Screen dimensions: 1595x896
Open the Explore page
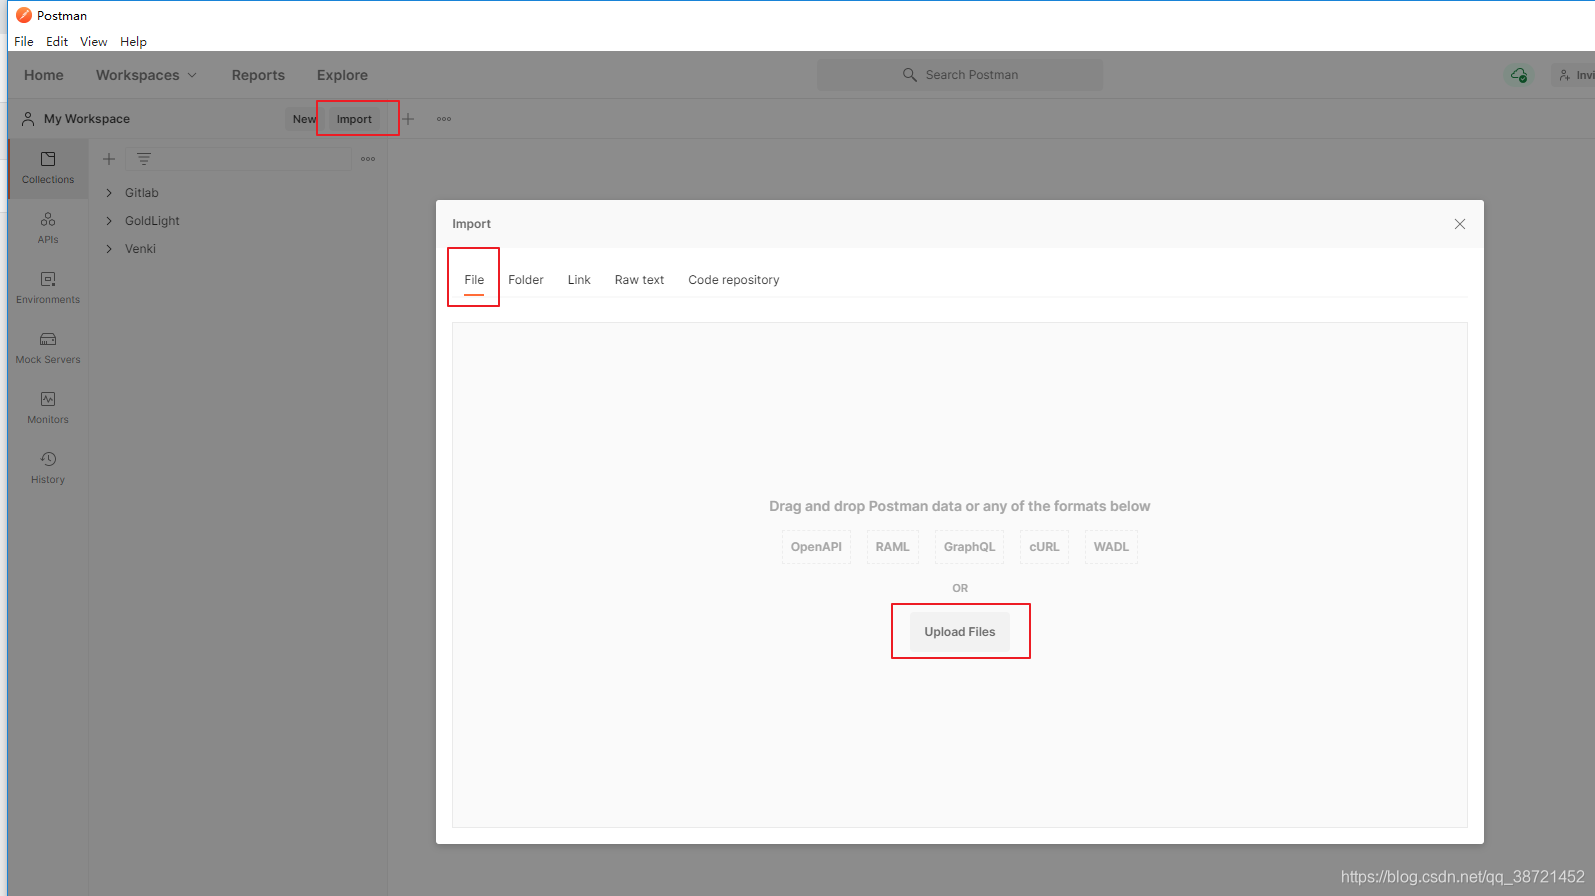[342, 75]
